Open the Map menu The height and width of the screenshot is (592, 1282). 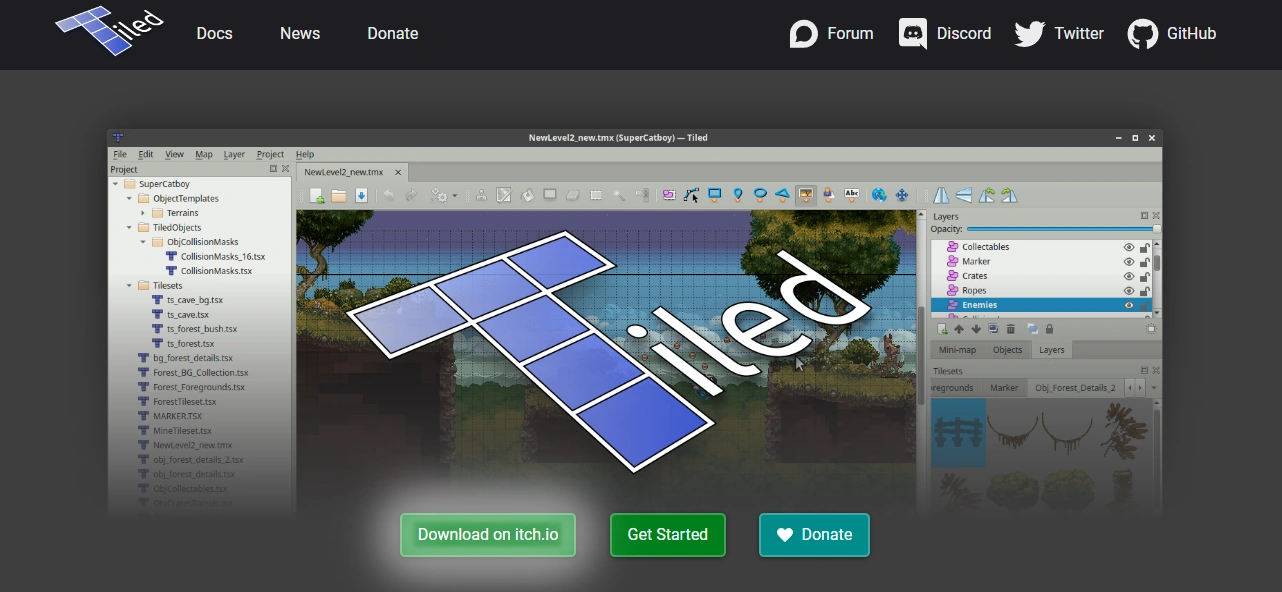(x=204, y=154)
